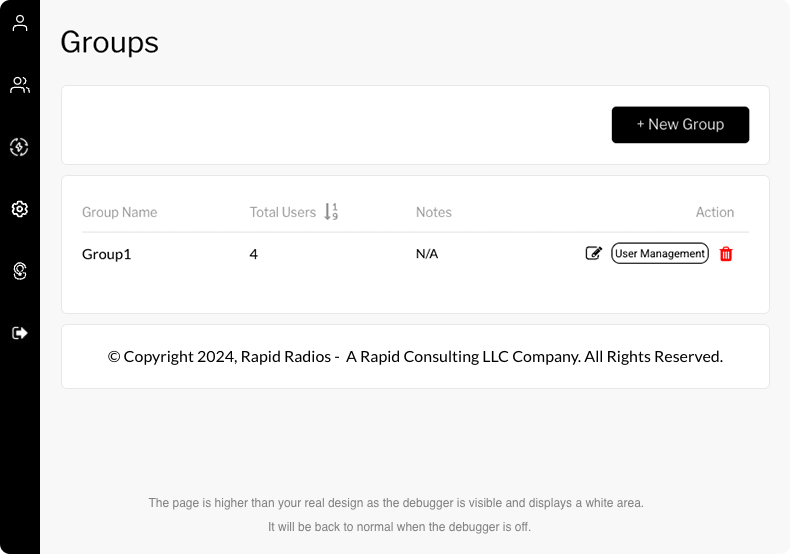Viewport: 790px width, 554px height.
Task: Open the settings gear in sidebar
Action: (20, 209)
